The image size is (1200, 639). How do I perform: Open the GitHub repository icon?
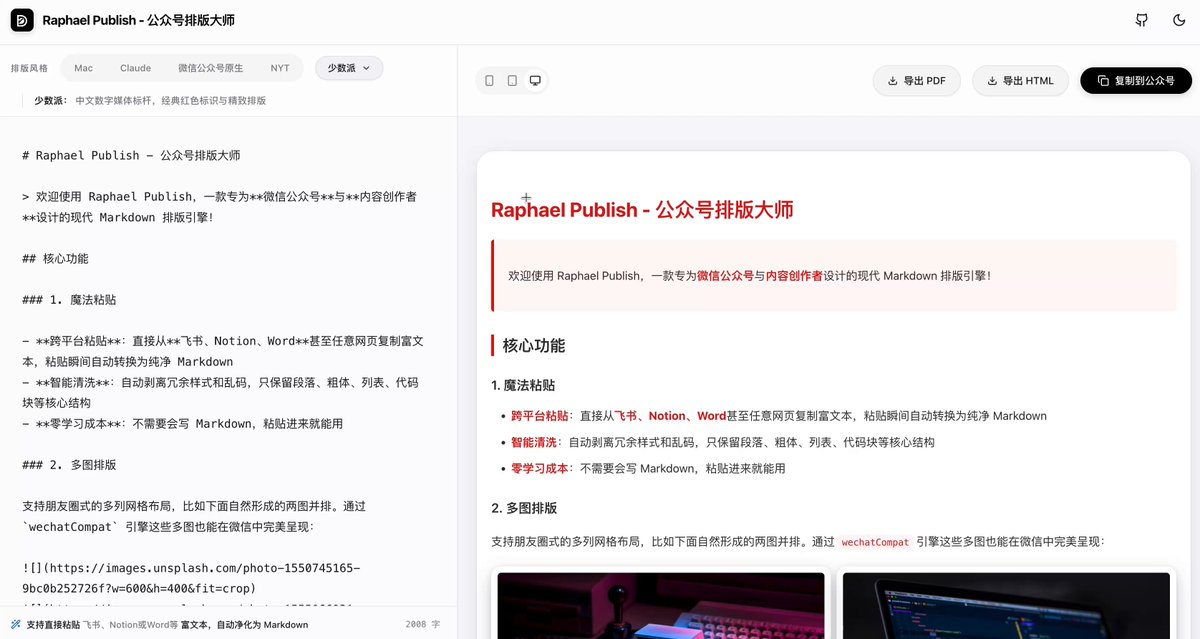tap(1142, 20)
